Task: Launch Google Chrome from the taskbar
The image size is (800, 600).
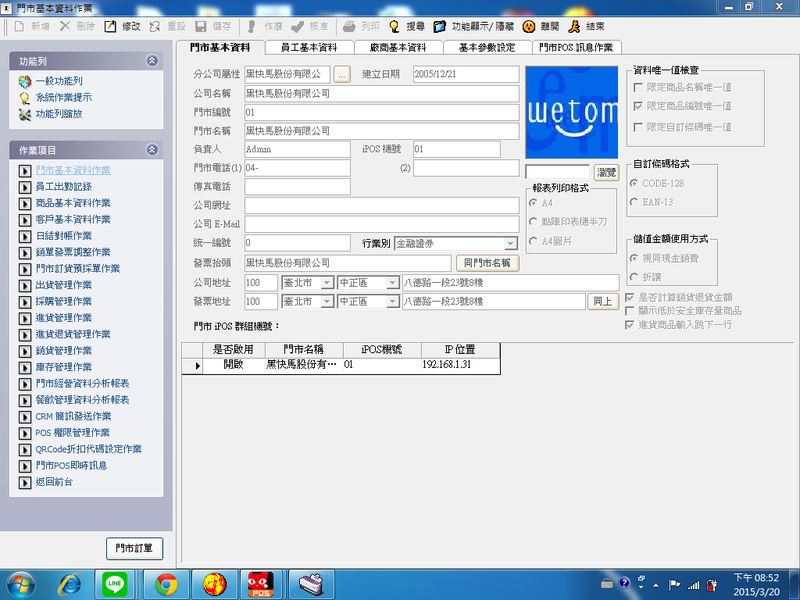Action: tap(166, 584)
